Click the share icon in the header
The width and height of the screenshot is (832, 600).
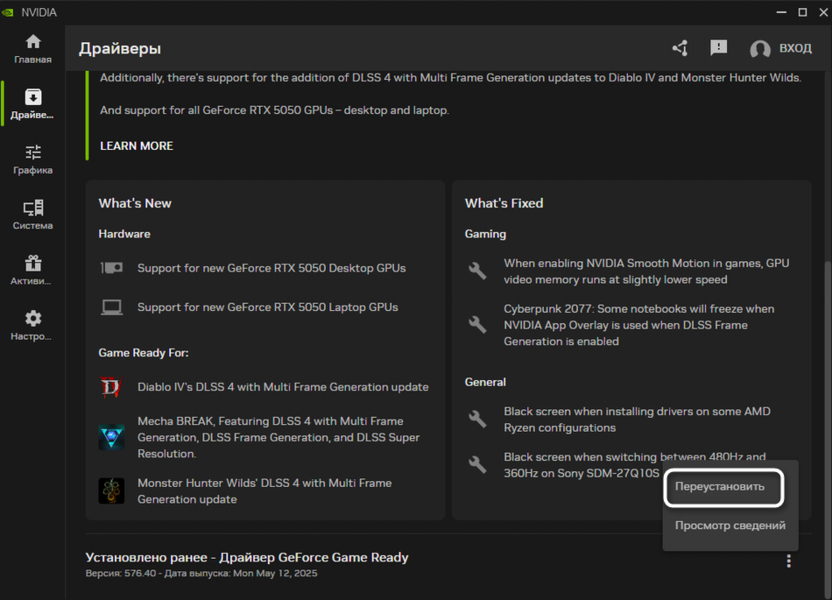point(680,48)
